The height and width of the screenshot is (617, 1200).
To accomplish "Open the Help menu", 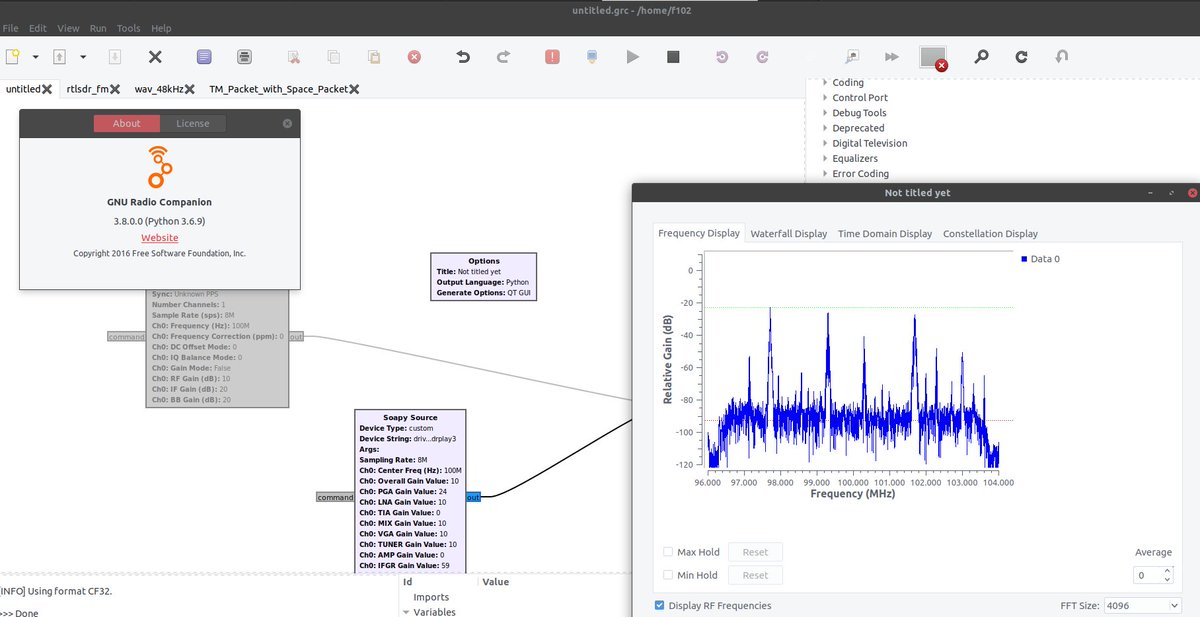I will point(161,28).
